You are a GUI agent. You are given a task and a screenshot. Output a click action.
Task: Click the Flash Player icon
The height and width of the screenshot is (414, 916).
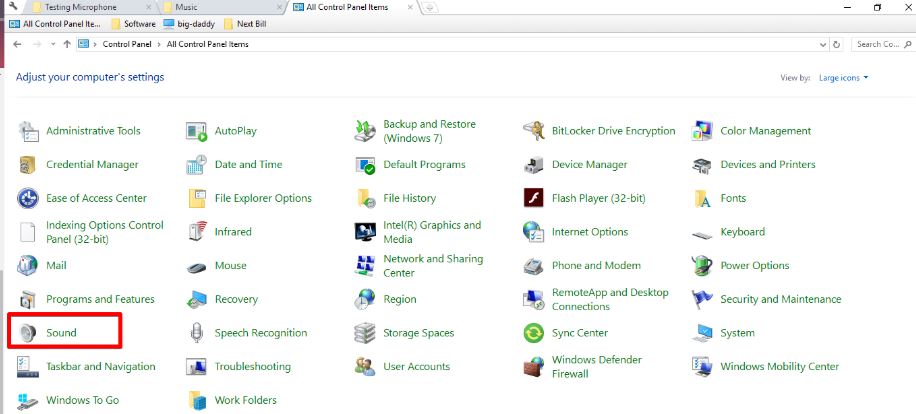pyautogui.click(x=534, y=199)
